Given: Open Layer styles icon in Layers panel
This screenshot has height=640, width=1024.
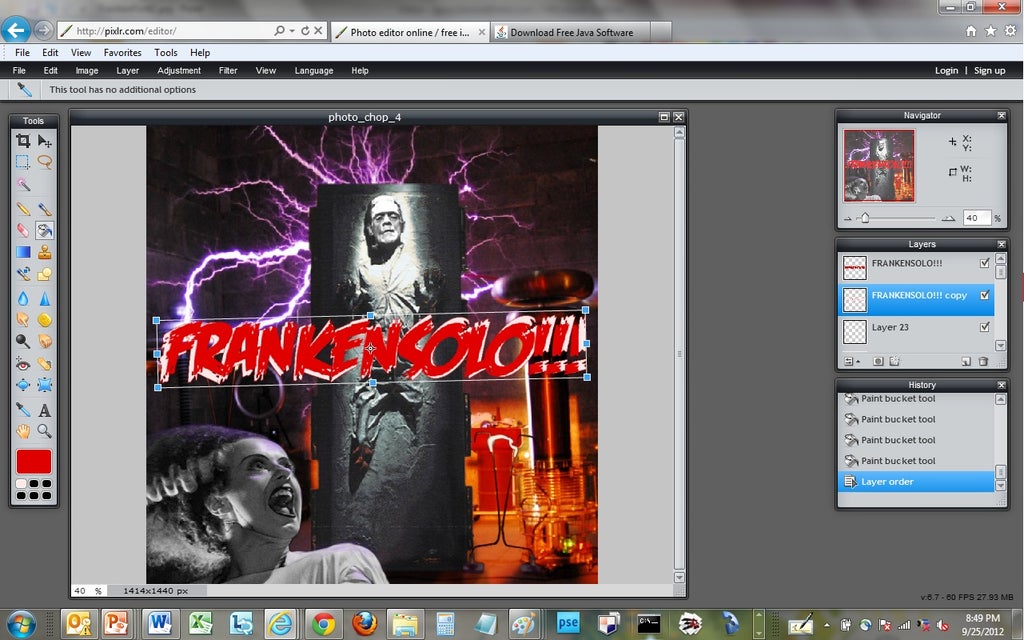Looking at the screenshot, I should (x=895, y=361).
